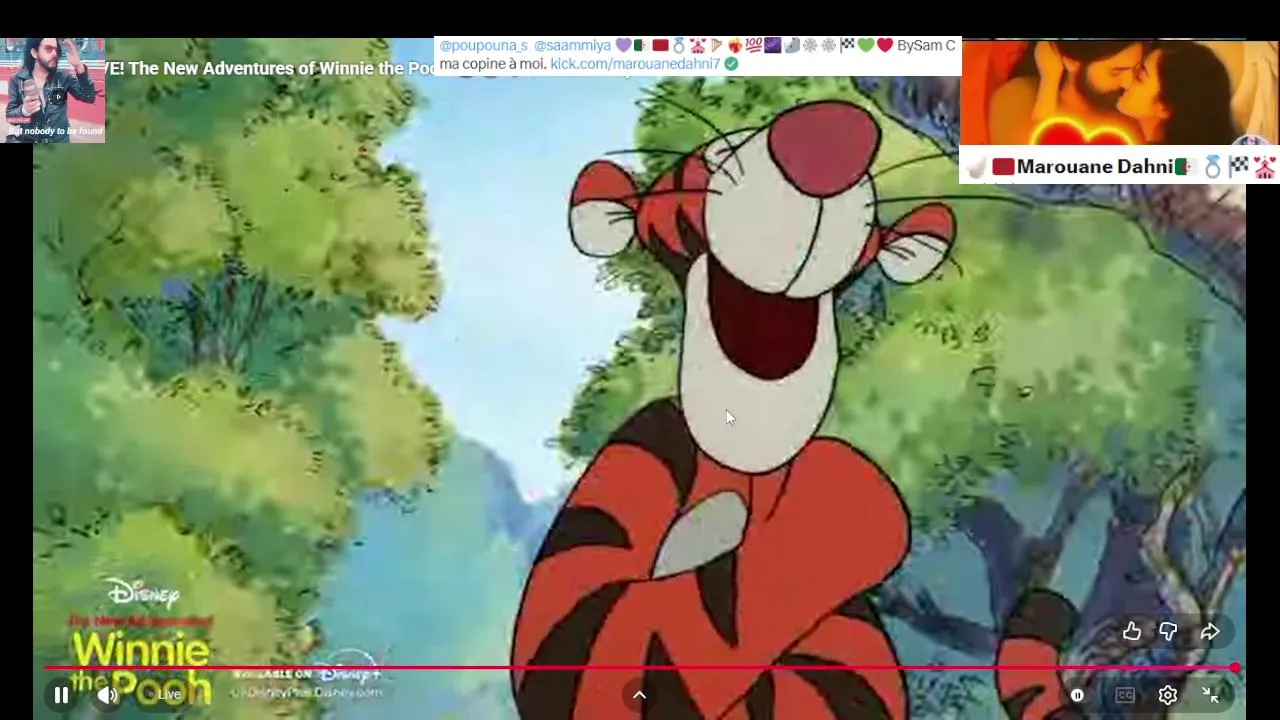Click the @saammiya mention

pyautogui.click(x=572, y=46)
